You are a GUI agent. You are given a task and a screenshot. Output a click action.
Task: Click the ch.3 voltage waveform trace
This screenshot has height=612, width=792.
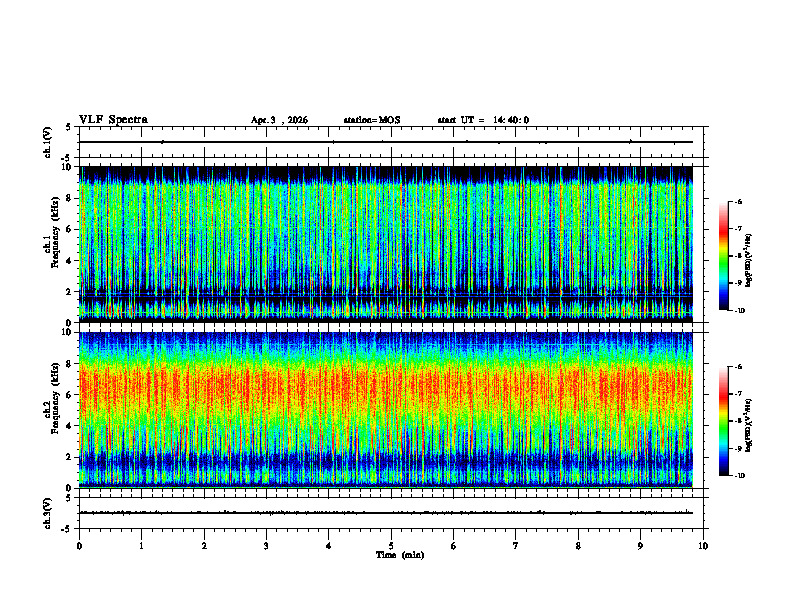click(386, 513)
